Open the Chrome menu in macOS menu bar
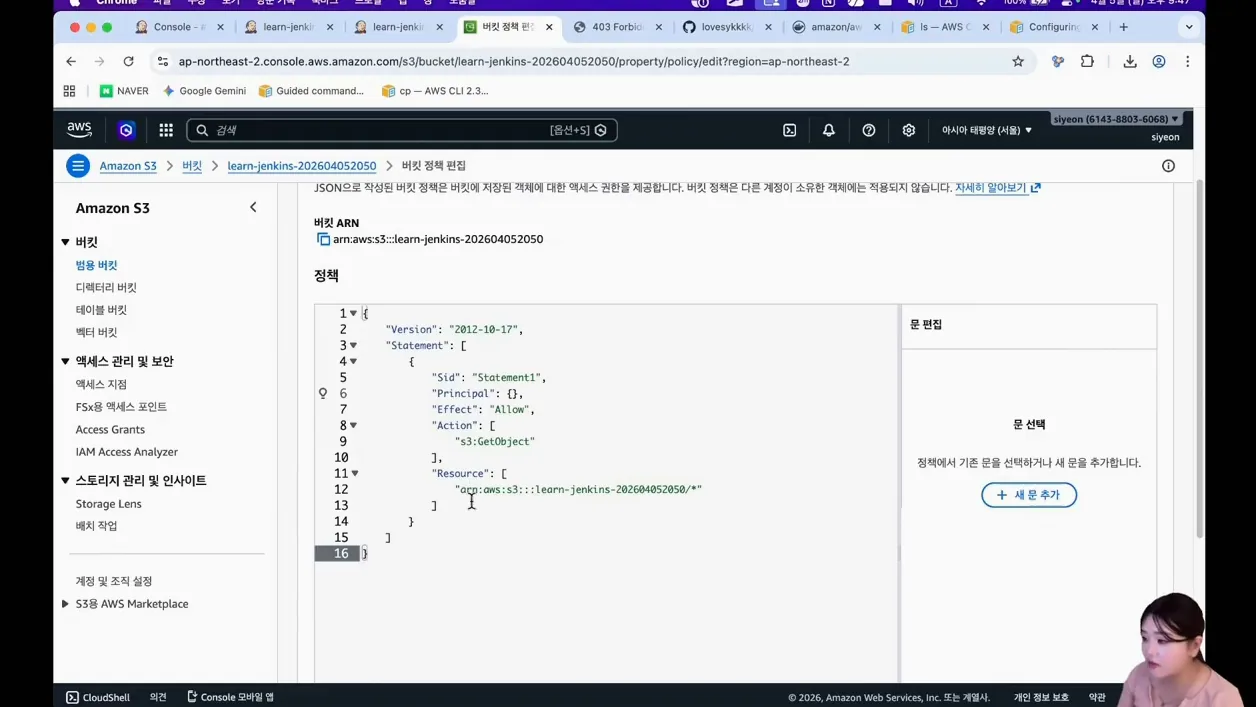The height and width of the screenshot is (707, 1256). [117, 3]
